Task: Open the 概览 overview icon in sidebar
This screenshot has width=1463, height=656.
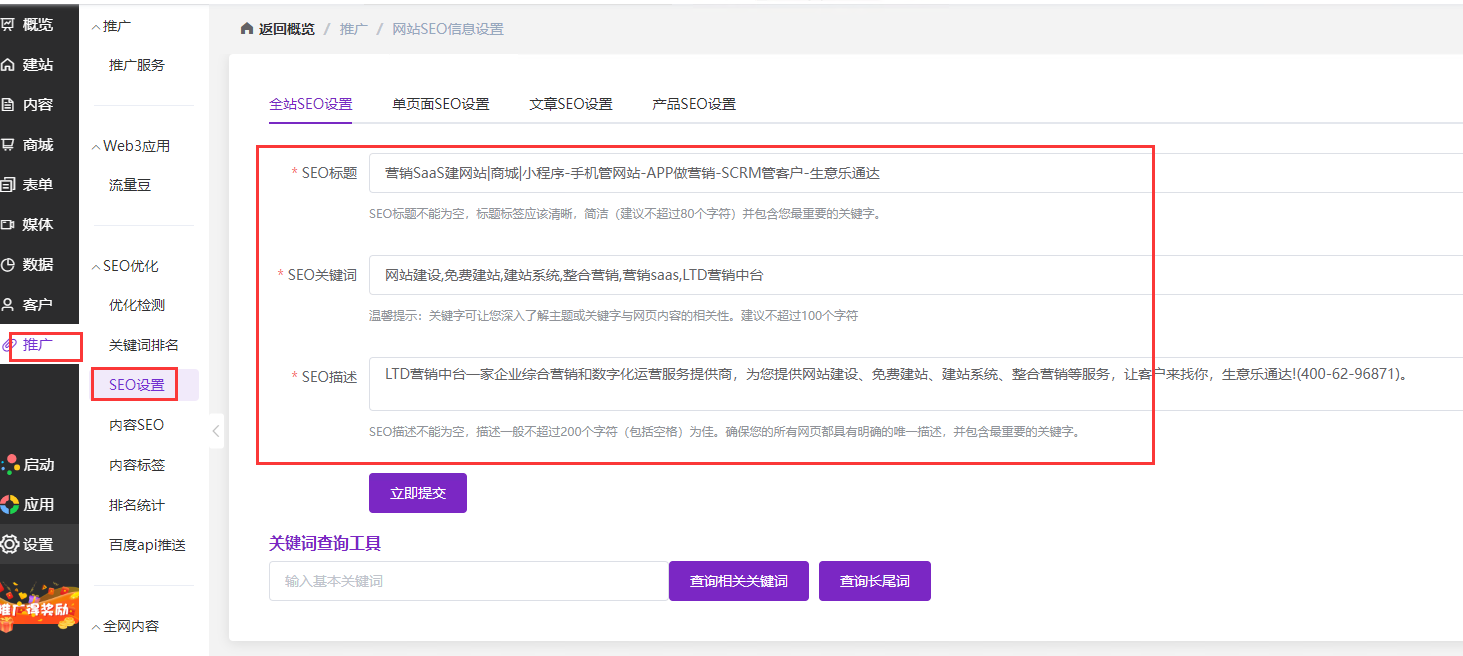Action: tap(9, 24)
